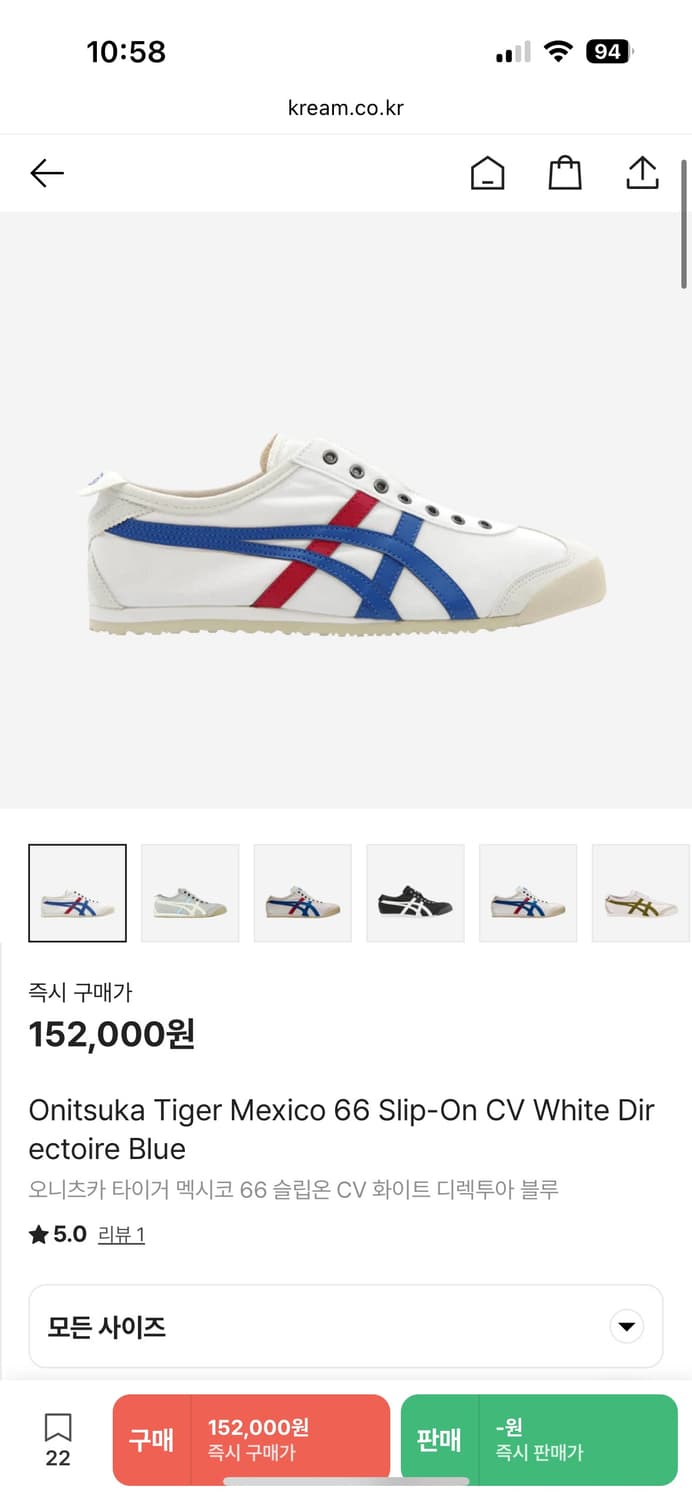This screenshot has width=692, height=1500.
Task: Select the fifth shoe color thumbnail
Action: 528,893
